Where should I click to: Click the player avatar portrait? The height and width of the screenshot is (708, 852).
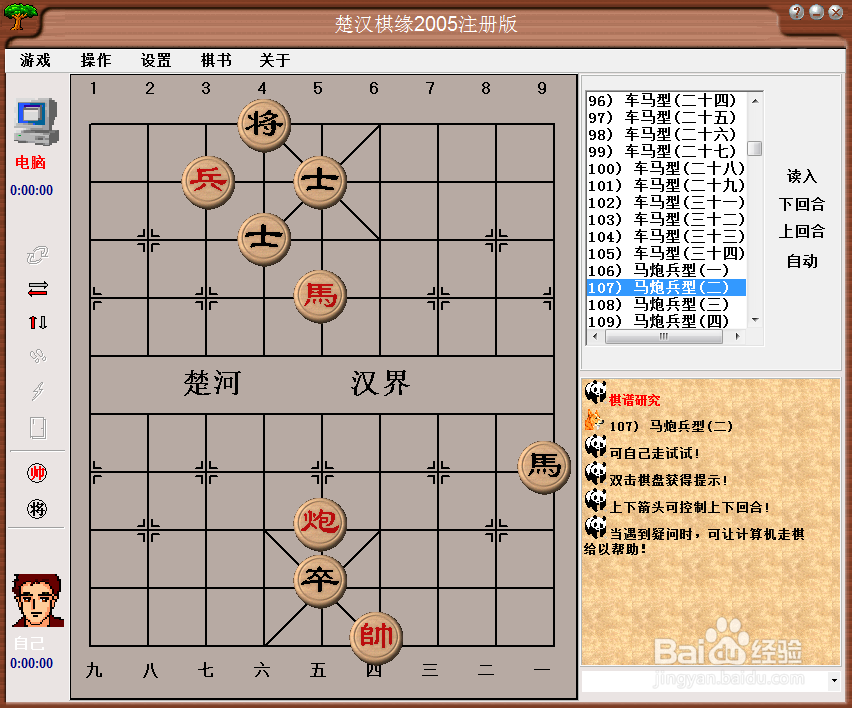tap(37, 600)
